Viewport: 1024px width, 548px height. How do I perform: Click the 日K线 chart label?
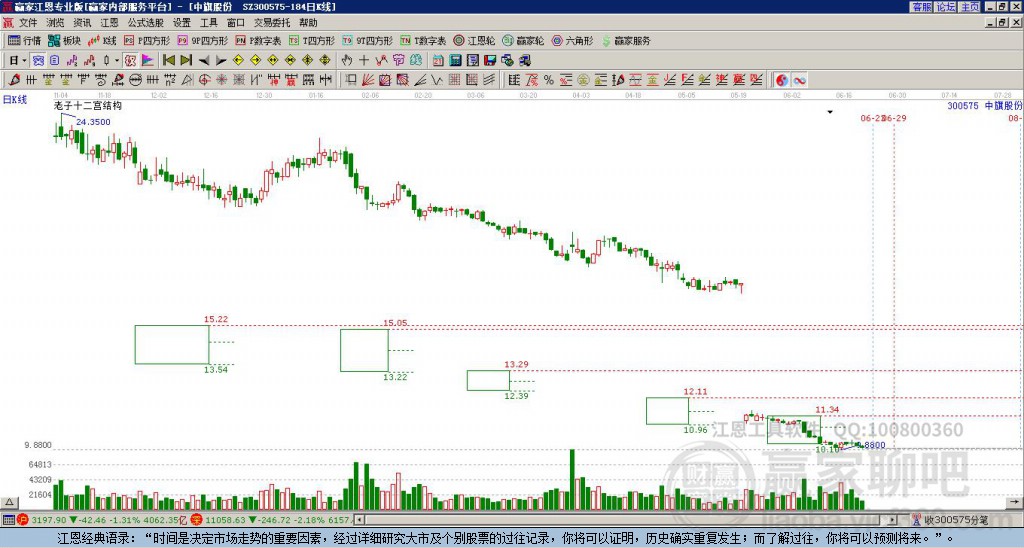(x=14, y=100)
